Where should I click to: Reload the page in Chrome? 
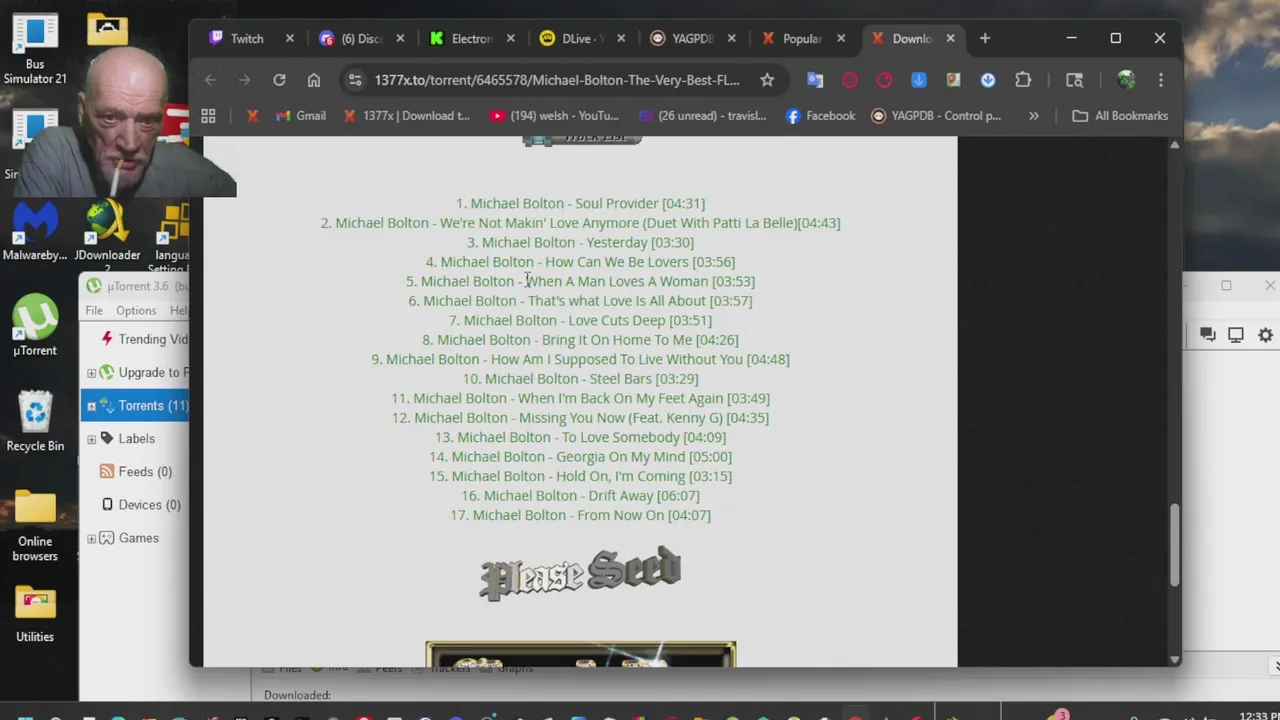(279, 80)
